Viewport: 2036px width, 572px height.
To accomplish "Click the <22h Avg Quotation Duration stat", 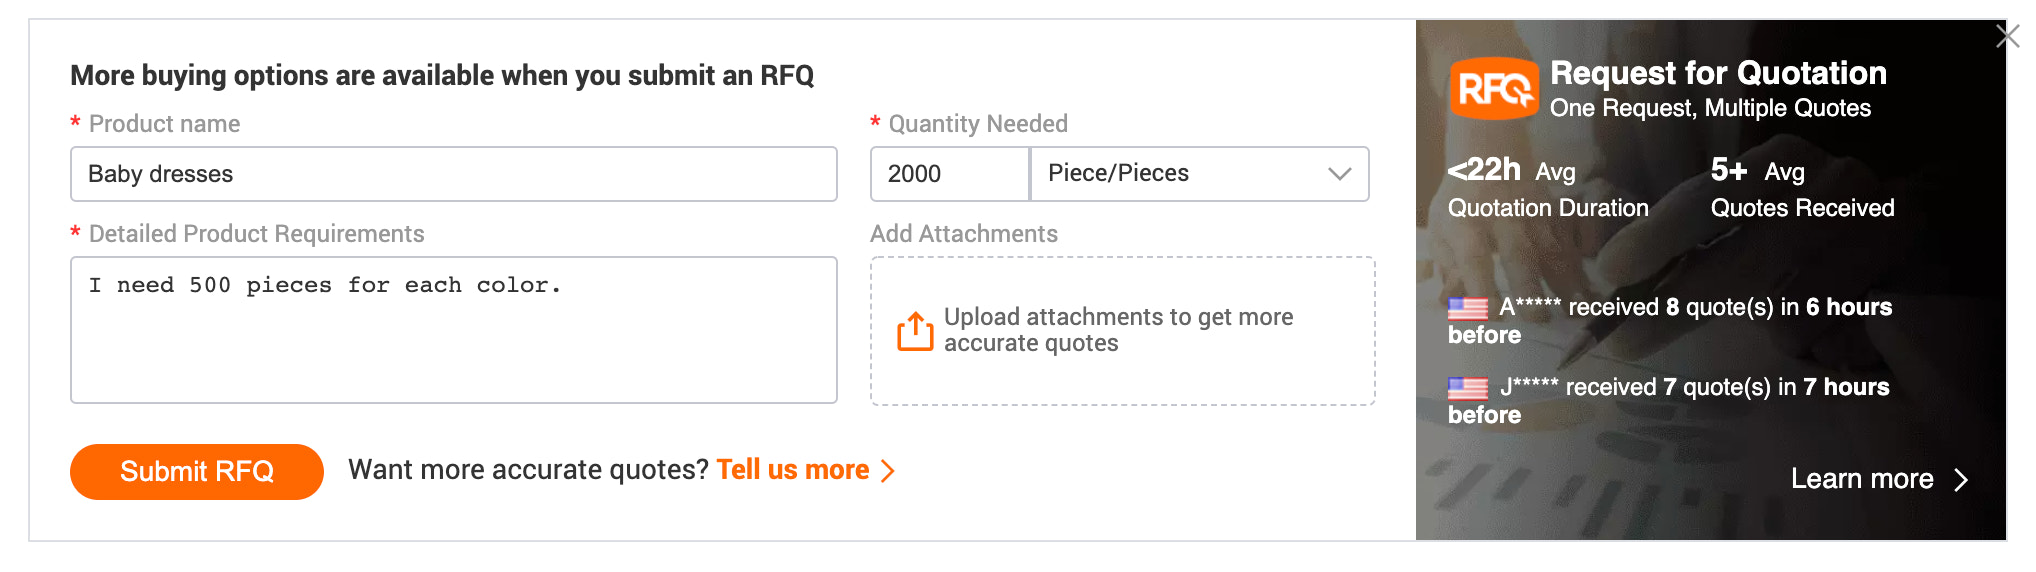I will point(1548,188).
